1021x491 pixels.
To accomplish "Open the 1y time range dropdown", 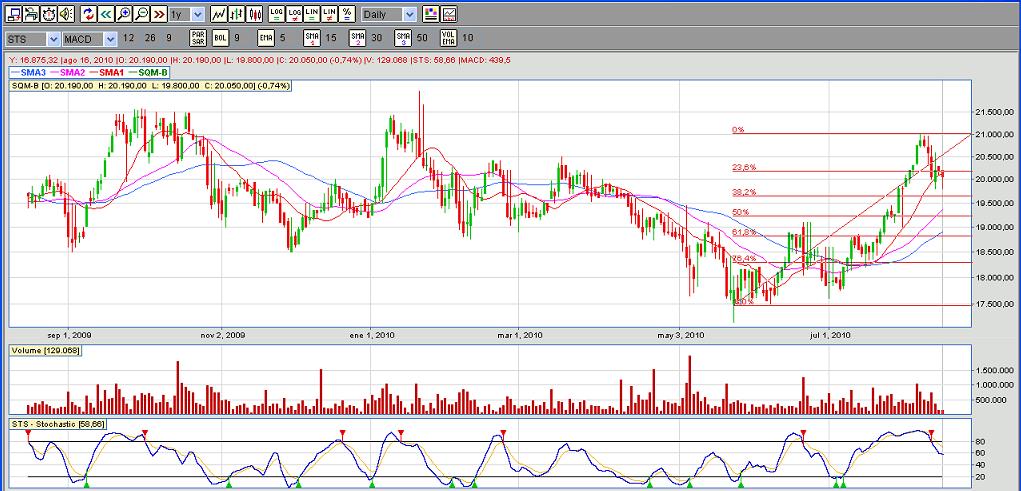I will (x=187, y=14).
